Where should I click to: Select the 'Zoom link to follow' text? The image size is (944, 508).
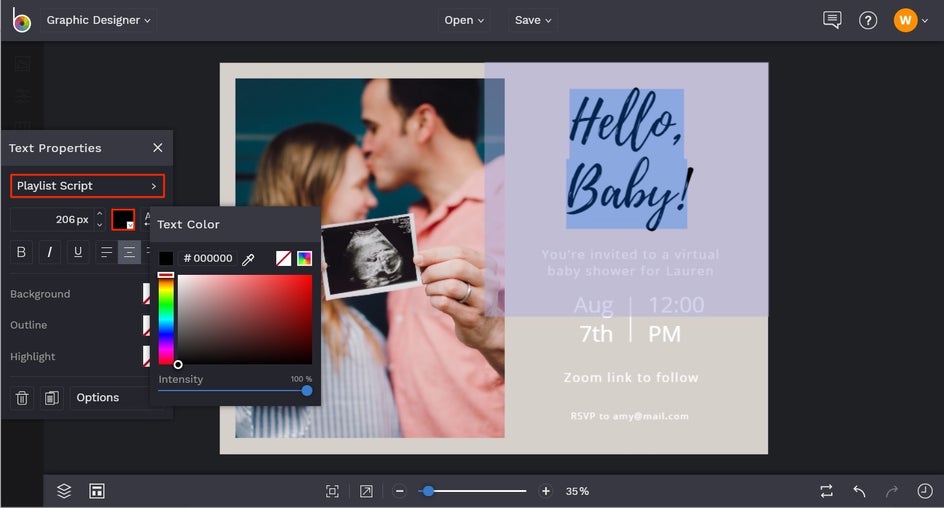[x=631, y=377]
